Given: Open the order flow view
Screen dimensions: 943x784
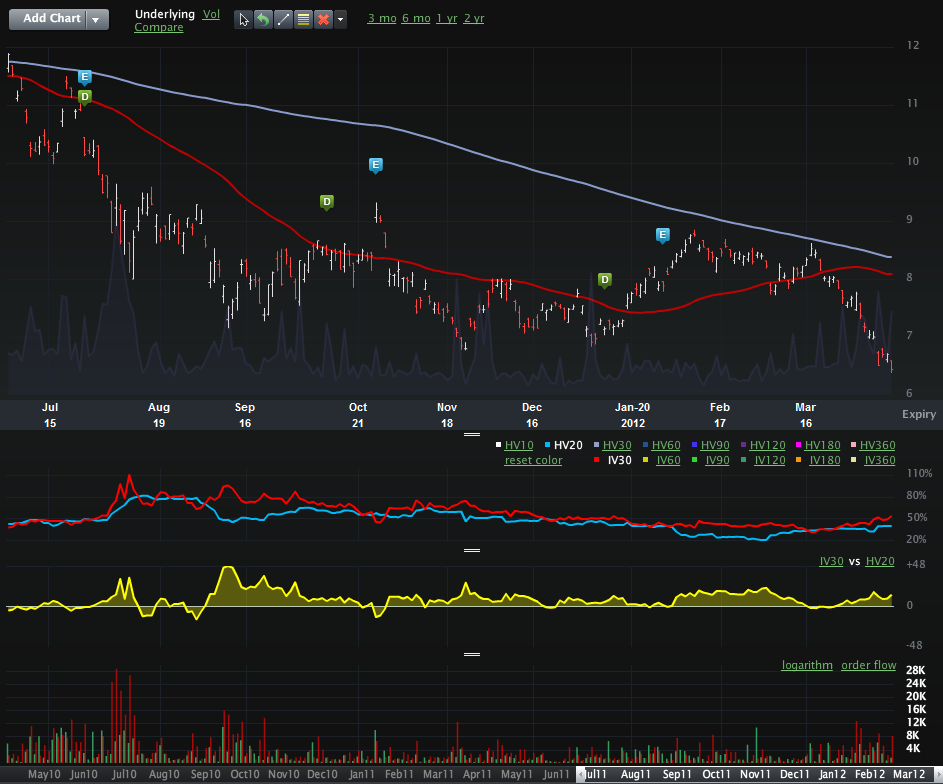Looking at the screenshot, I should 868,665.
